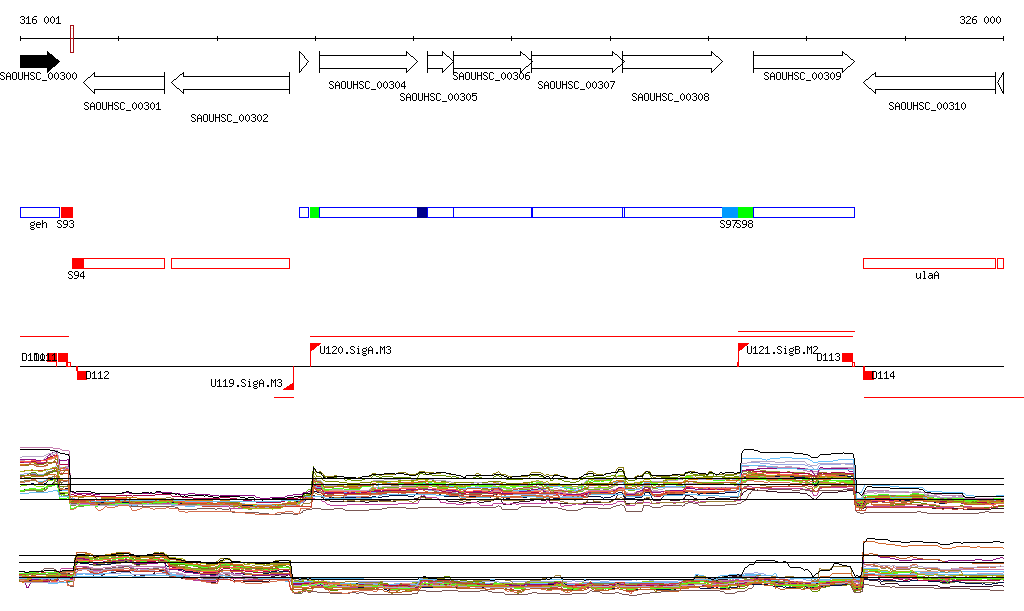Click the D111 terminator marker
1024x611 pixels.
click(63, 357)
